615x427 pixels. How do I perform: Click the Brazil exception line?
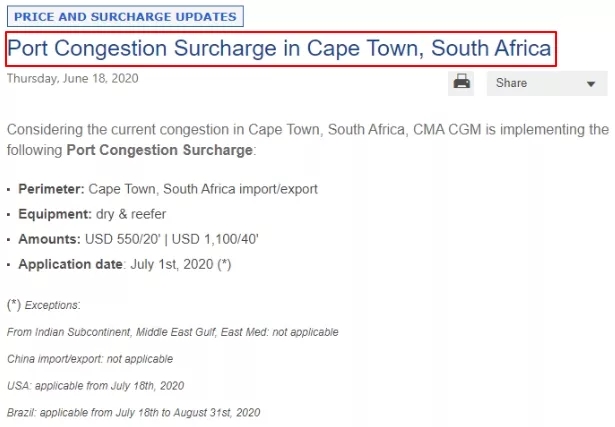(133, 412)
